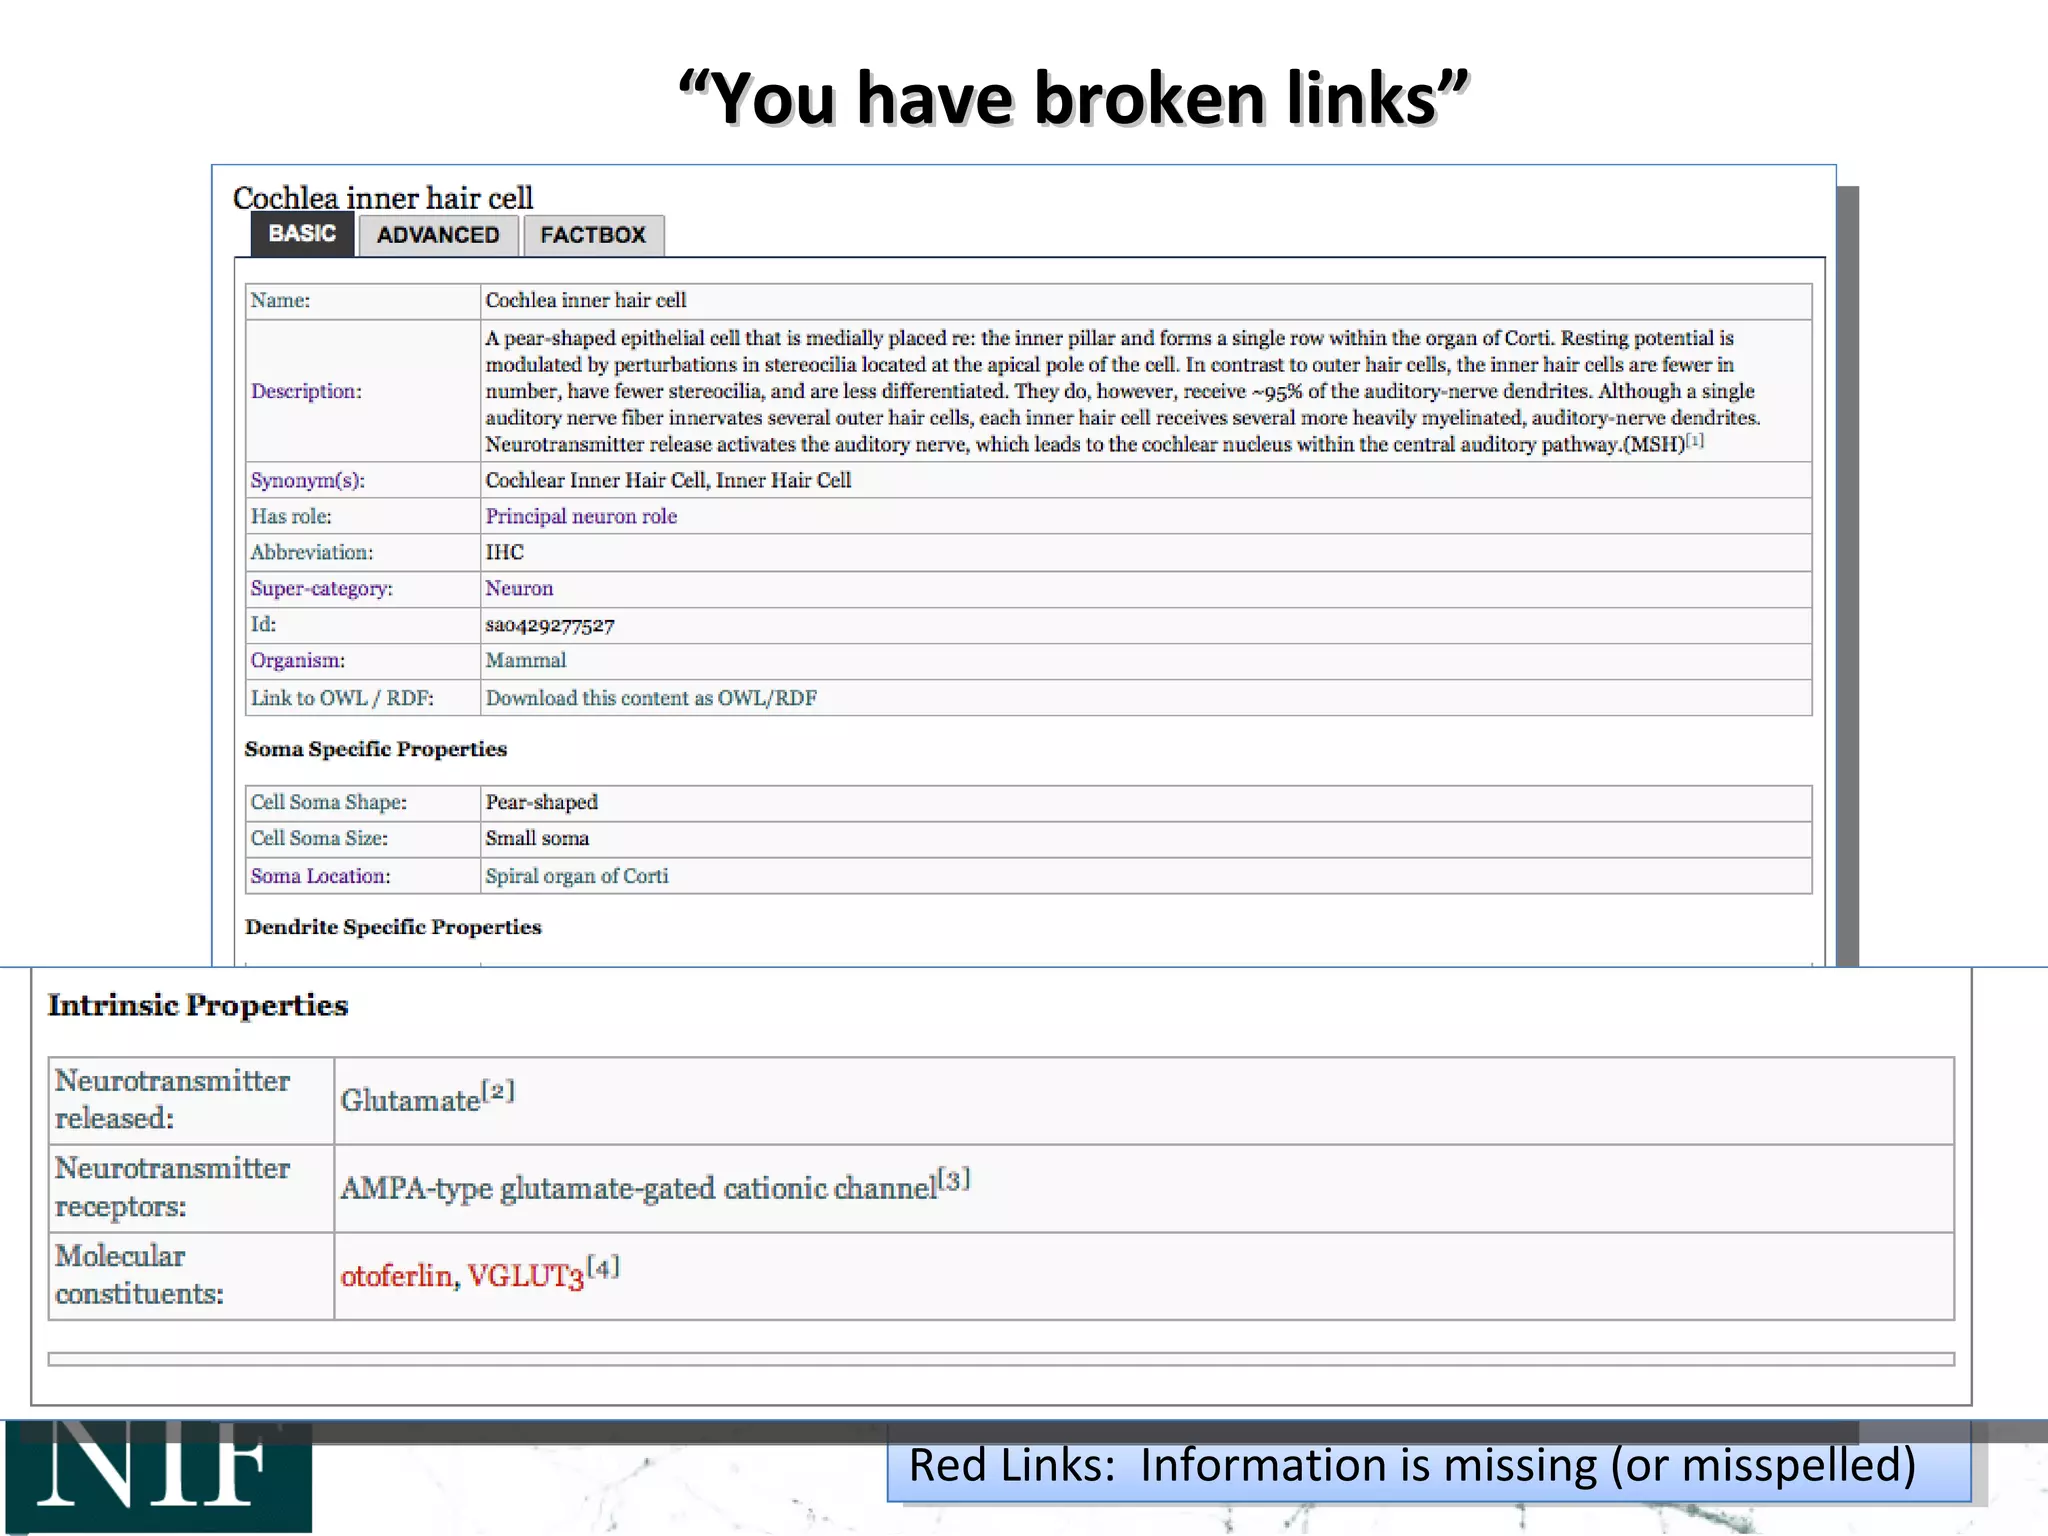
Task: Click the Pear-shaped soma shape value
Action: click(541, 802)
